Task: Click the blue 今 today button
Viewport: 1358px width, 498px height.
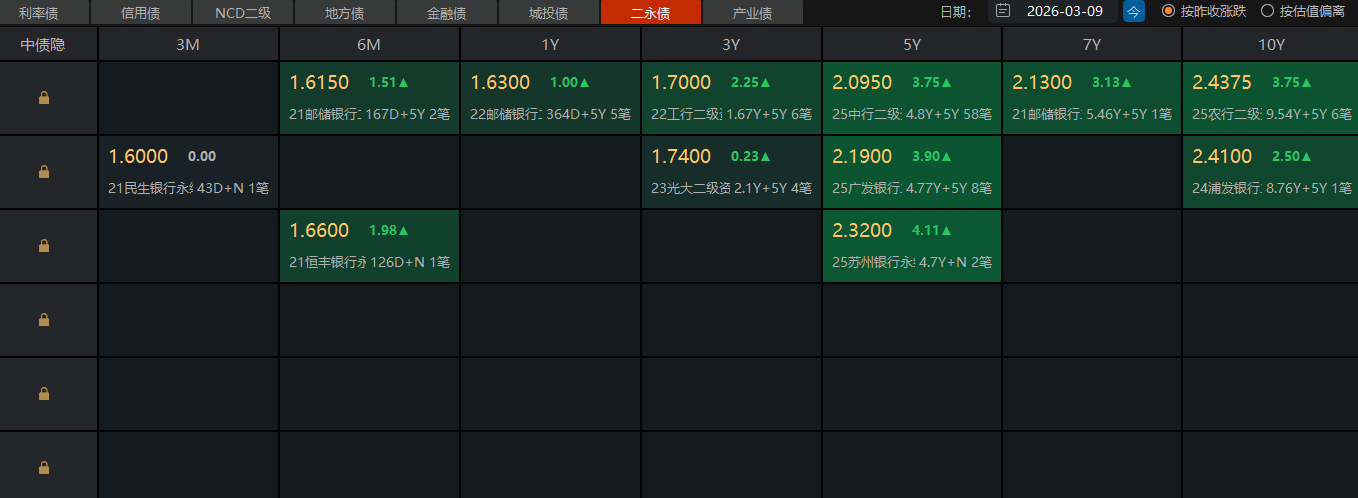Action: click(x=1133, y=12)
